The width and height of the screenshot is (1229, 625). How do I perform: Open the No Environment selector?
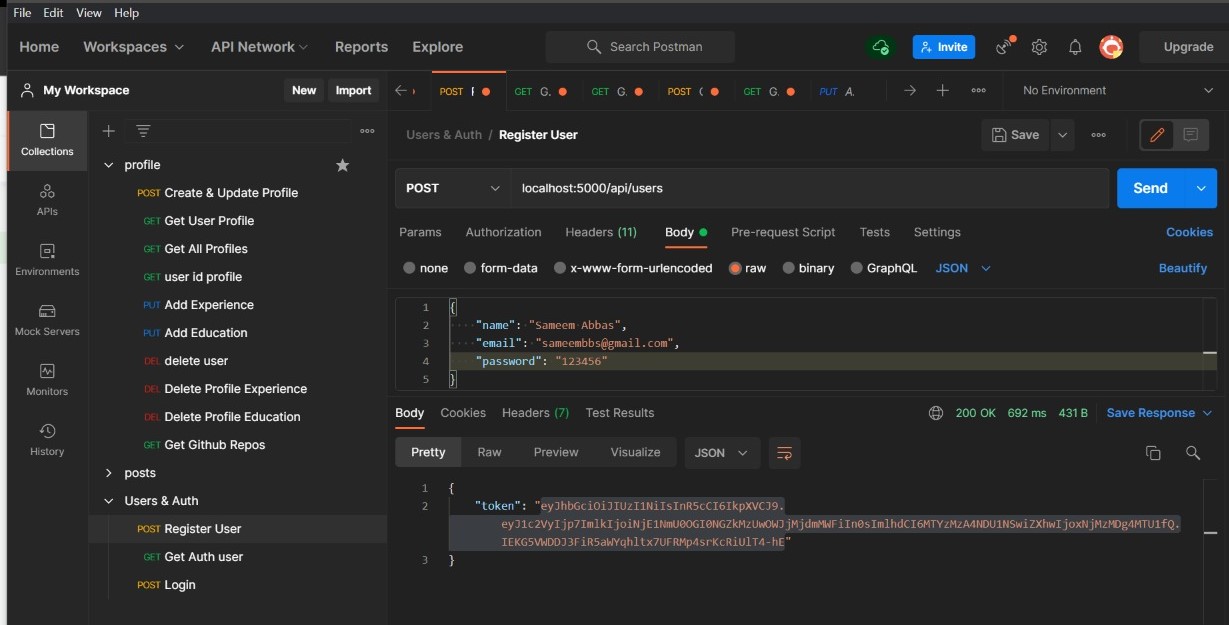coord(1117,90)
